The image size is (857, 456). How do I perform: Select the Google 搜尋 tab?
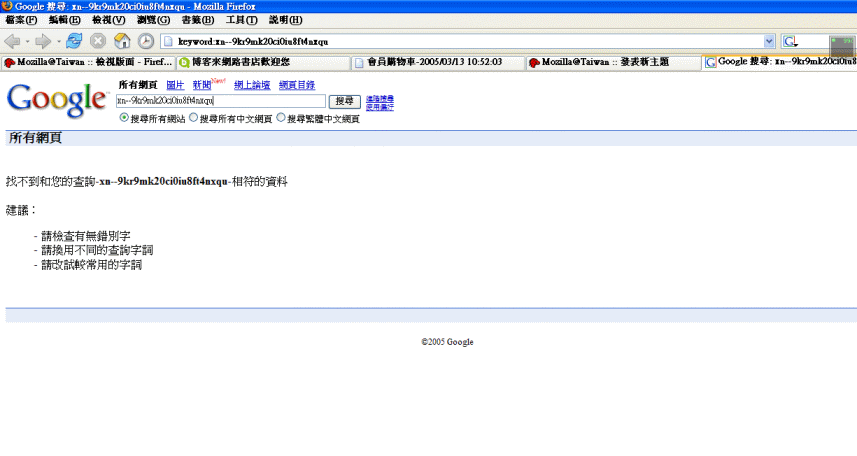click(779, 62)
